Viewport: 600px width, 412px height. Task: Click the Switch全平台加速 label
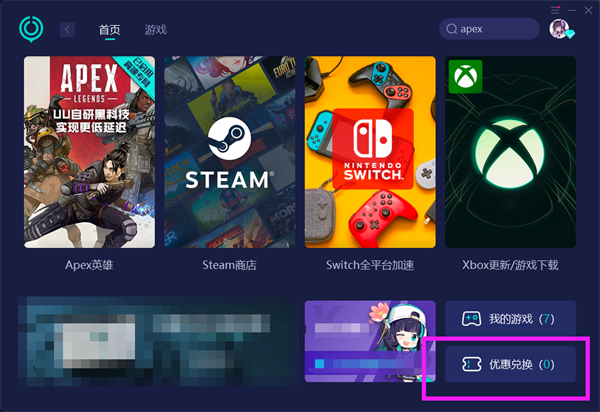pyautogui.click(x=370, y=265)
